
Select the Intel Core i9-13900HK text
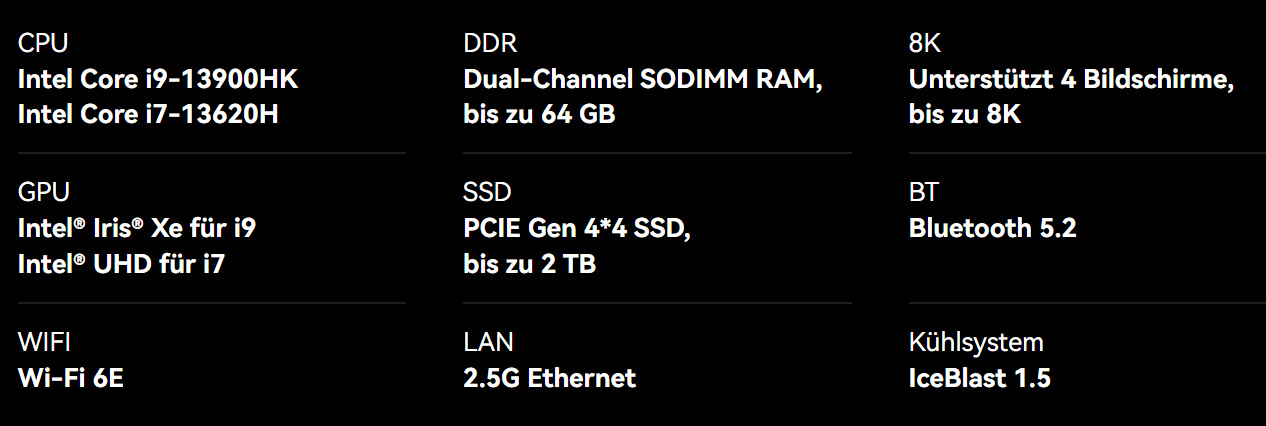tap(158, 80)
